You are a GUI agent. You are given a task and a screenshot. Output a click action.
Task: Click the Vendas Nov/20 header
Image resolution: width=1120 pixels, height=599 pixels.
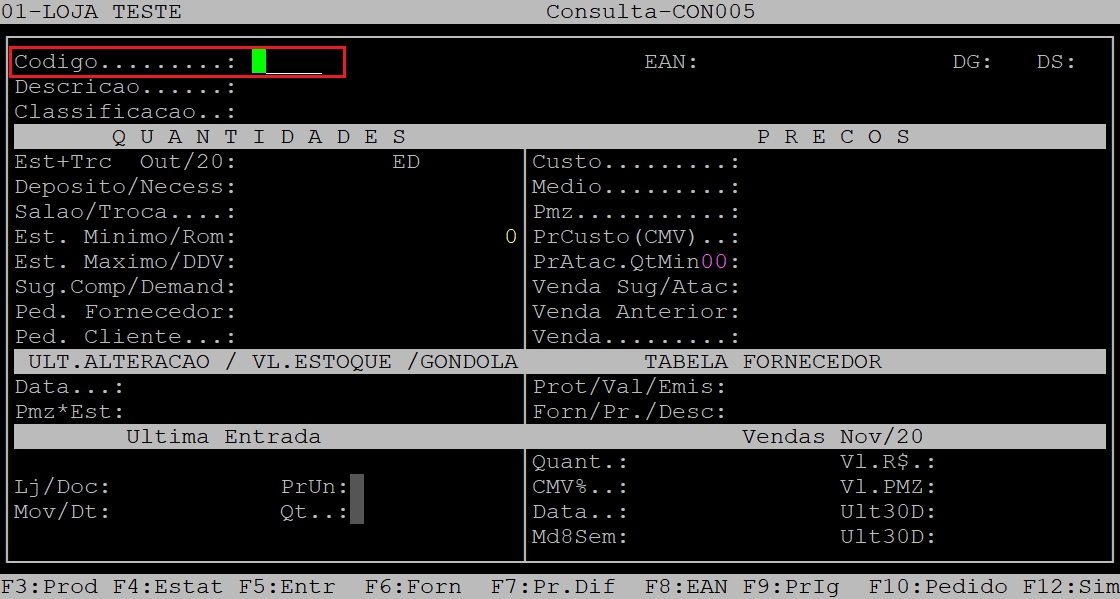[832, 436]
